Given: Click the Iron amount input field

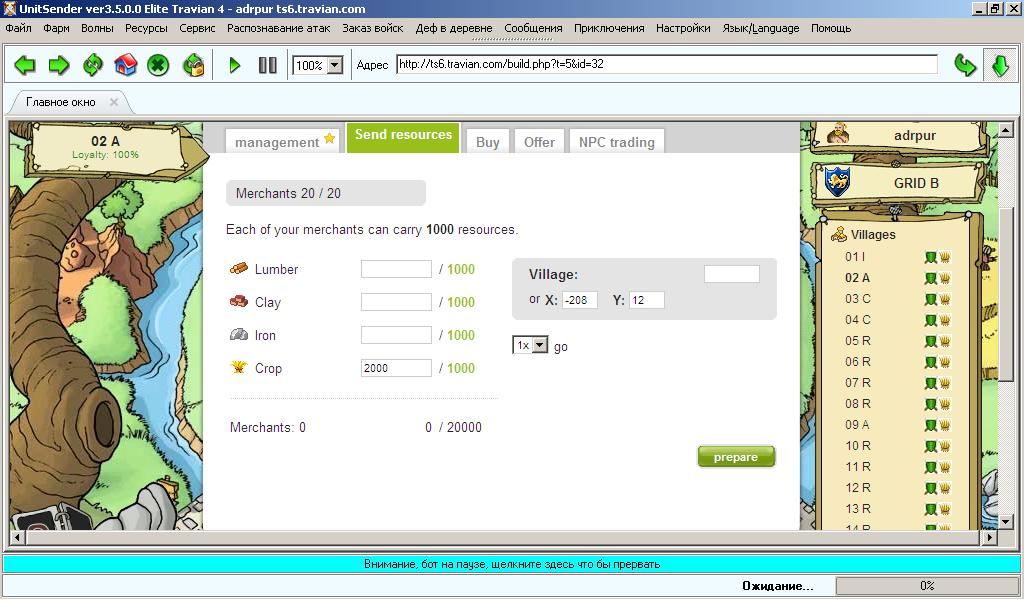Looking at the screenshot, I should point(396,335).
